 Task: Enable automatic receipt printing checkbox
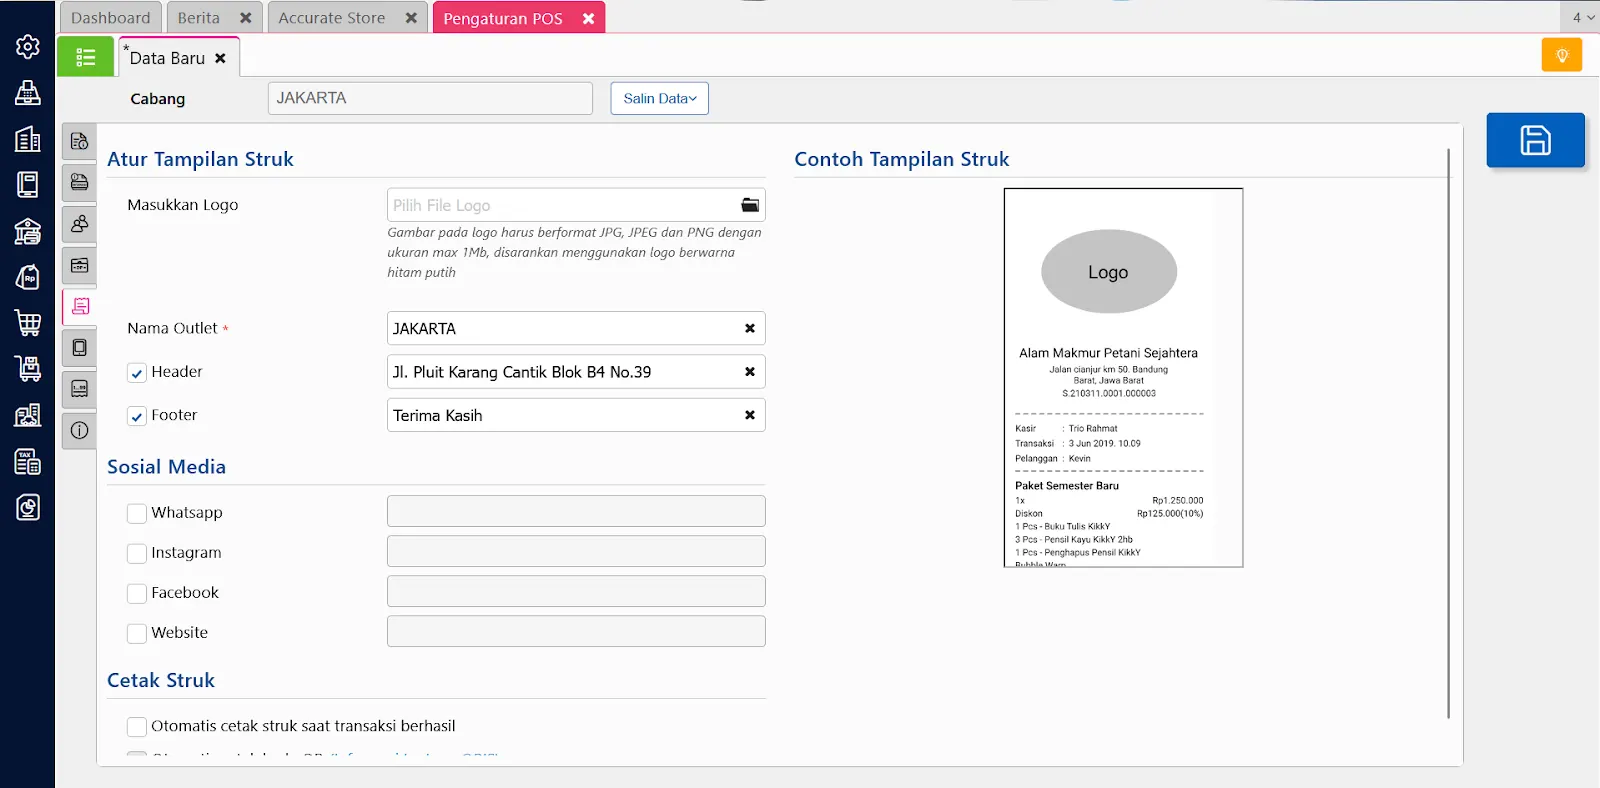[137, 727]
